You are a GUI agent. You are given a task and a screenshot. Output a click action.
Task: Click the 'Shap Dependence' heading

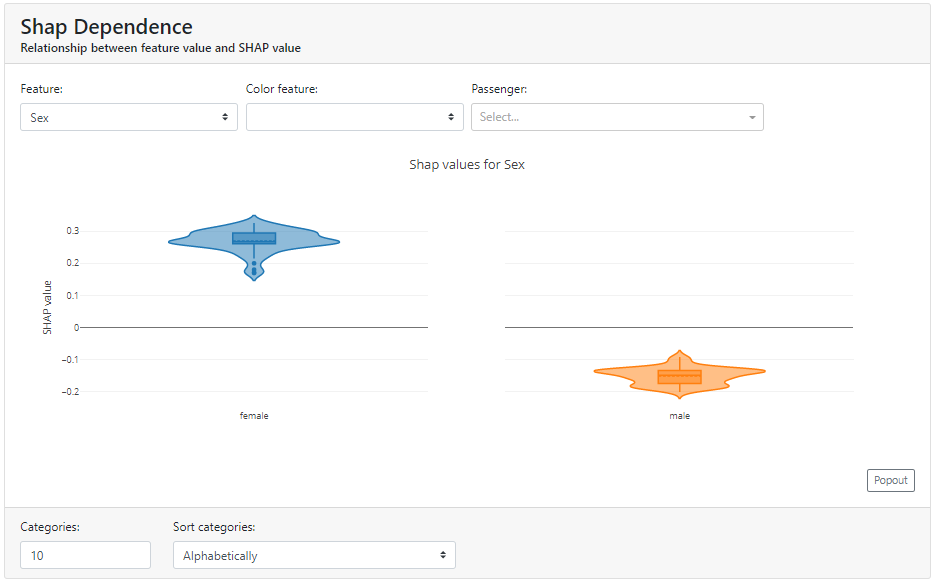[x=106, y=27]
